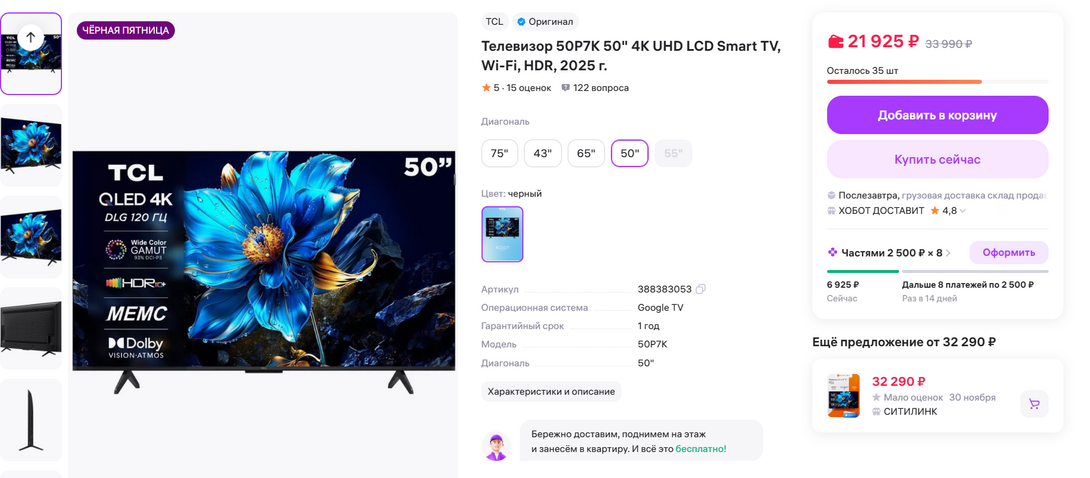Click the wallet icon beside the price
This screenshot has height=478, width=1090.
pyautogui.click(x=836, y=42)
